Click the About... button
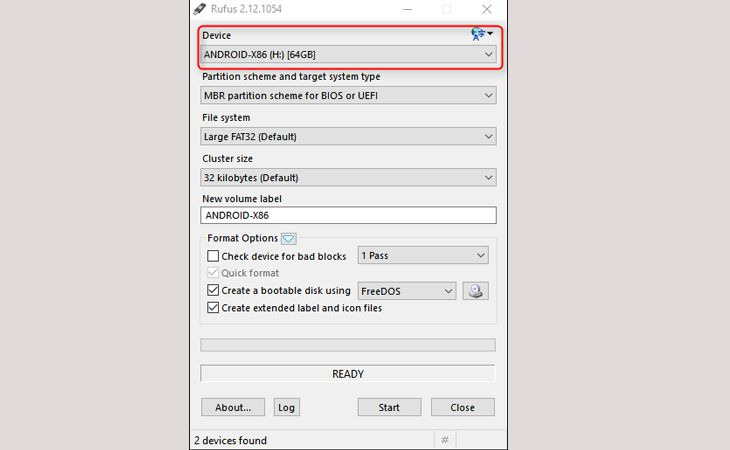This screenshot has width=730, height=450. [x=233, y=408]
